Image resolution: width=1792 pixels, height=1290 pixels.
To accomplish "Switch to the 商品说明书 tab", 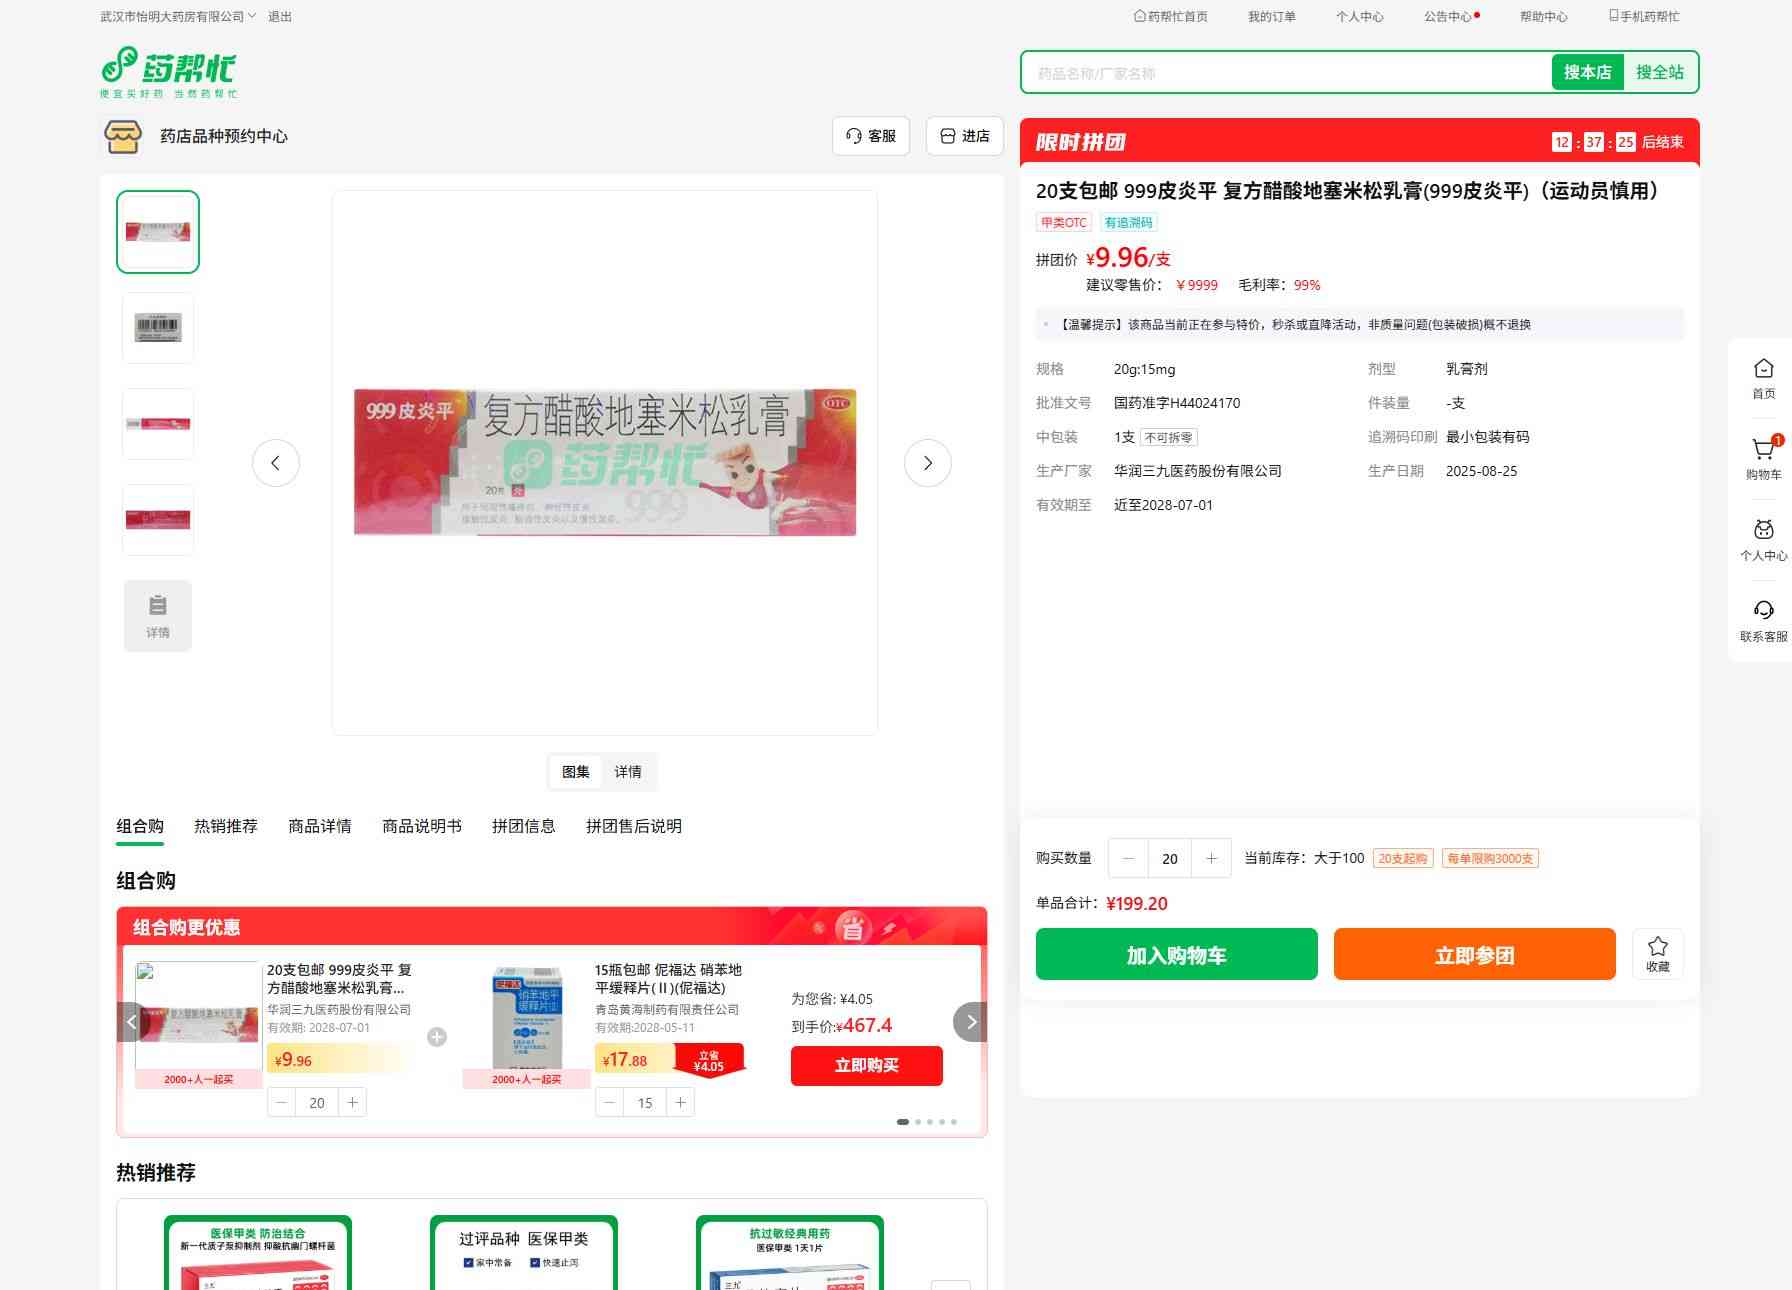I will point(421,826).
